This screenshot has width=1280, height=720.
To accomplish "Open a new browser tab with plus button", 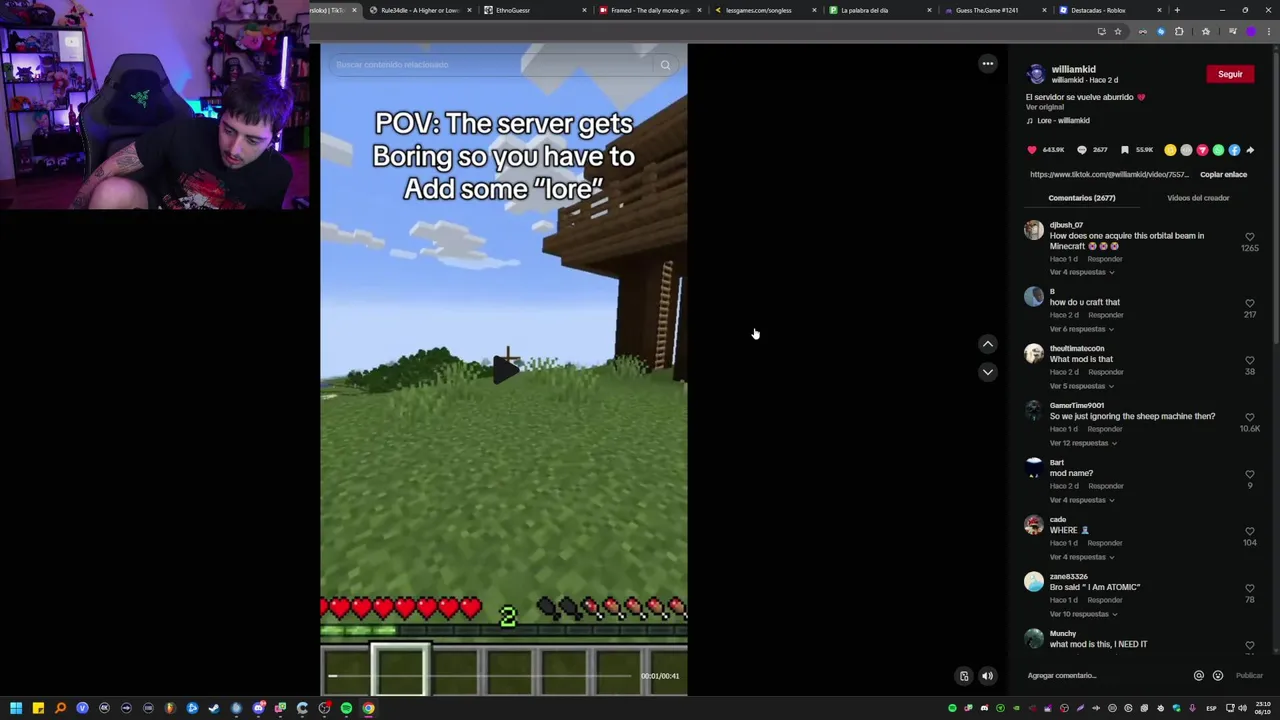I will [x=1177, y=10].
